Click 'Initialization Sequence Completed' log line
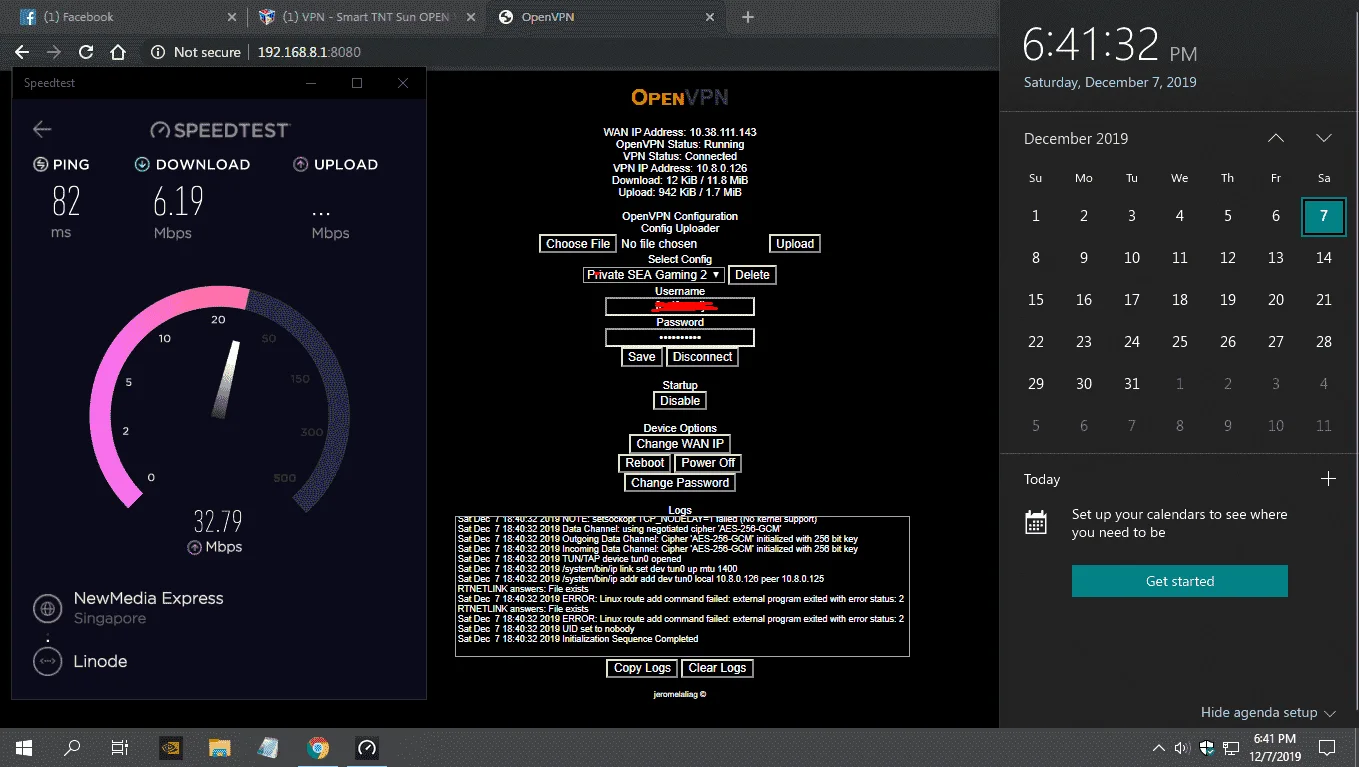 (578, 639)
